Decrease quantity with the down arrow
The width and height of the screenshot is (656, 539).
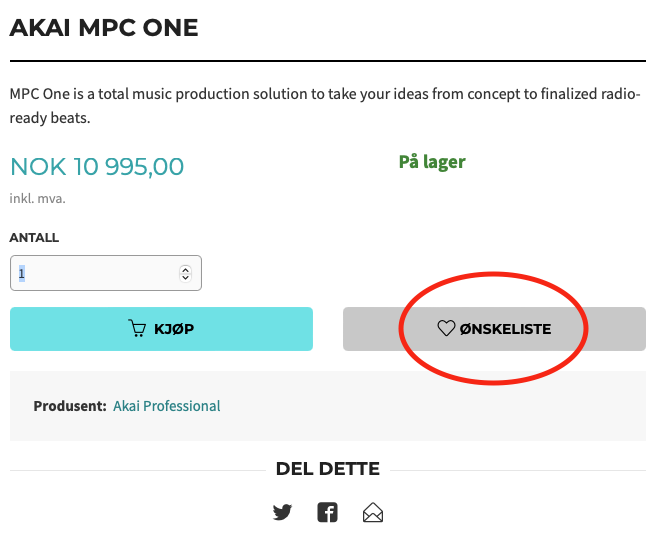click(x=185, y=277)
